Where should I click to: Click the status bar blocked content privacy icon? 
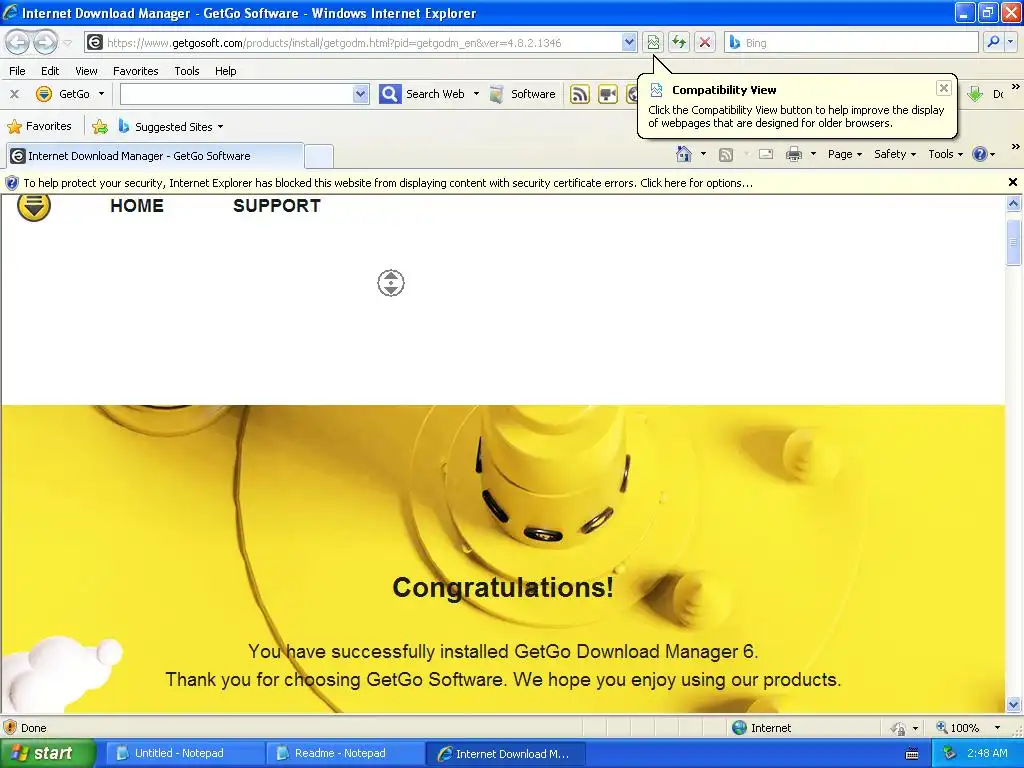(899, 728)
